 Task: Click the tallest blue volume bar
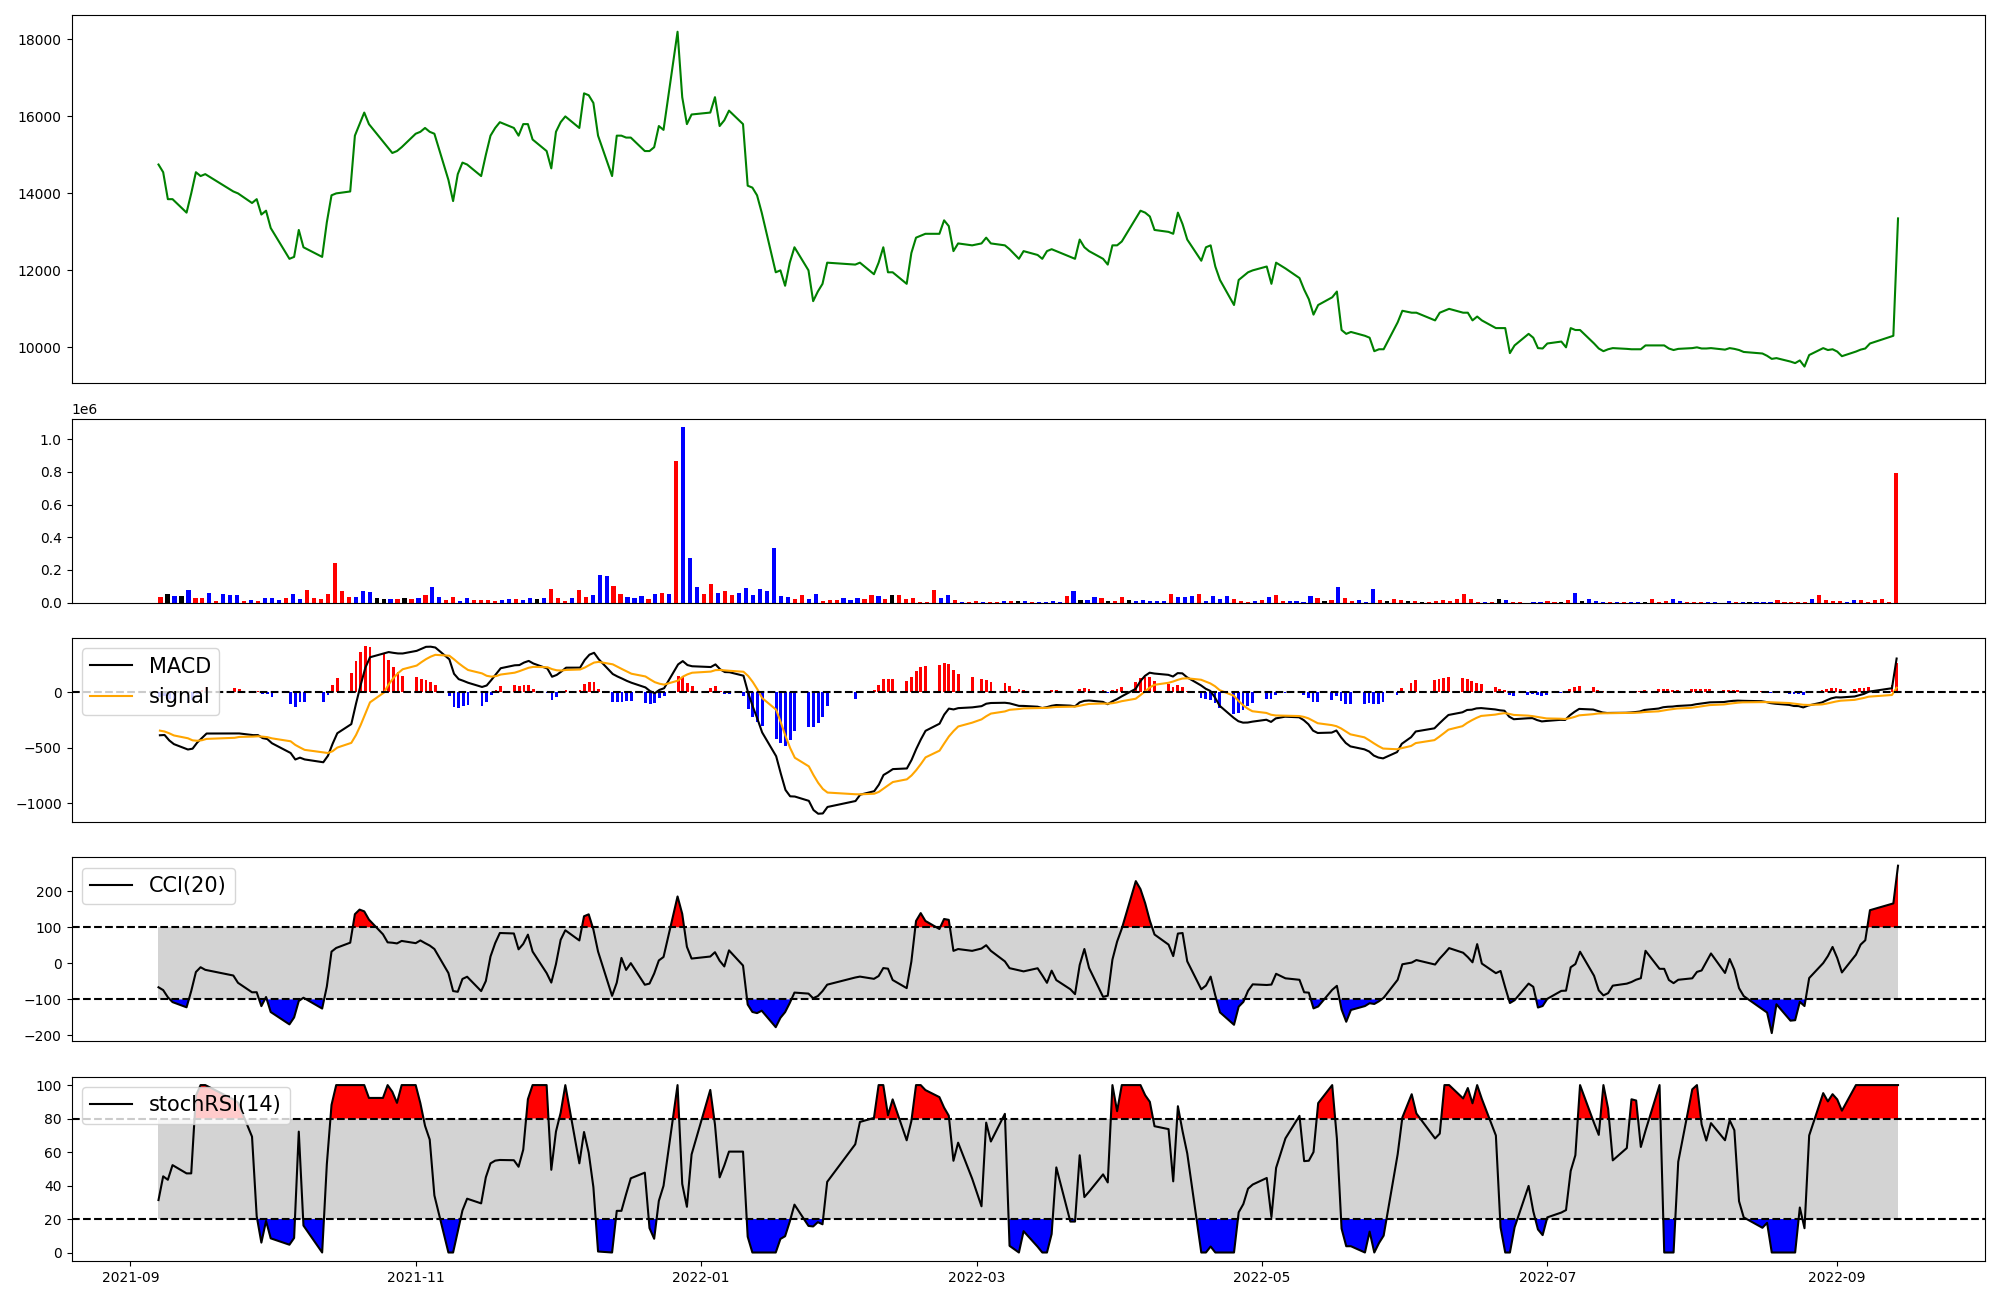pyautogui.click(x=683, y=515)
